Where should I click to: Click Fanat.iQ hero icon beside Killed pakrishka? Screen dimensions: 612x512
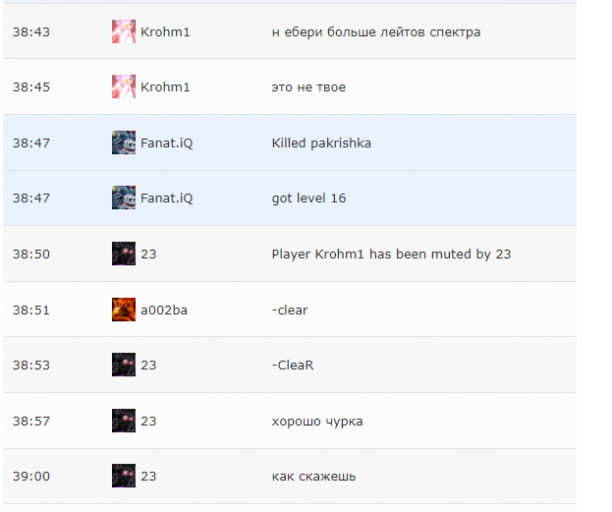[124, 142]
